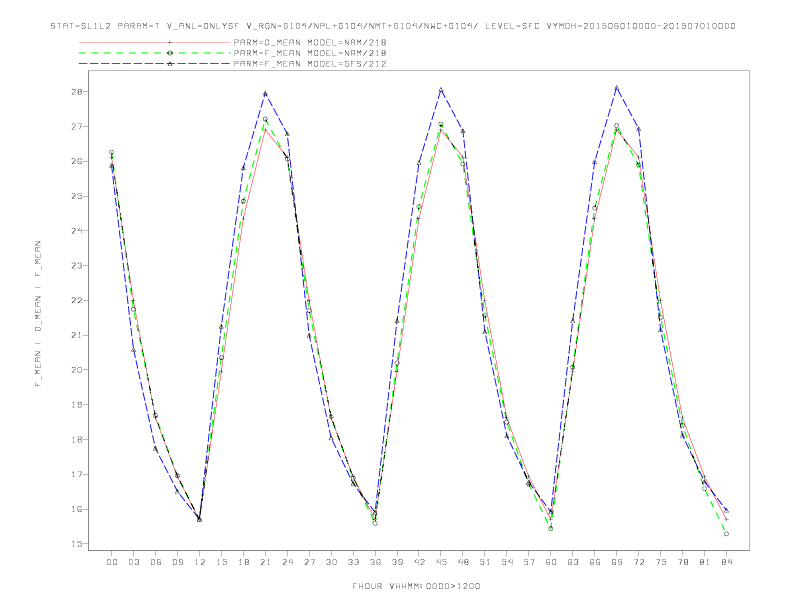Viewport: 792px width, 612px height.
Task: Click x-axis forecast hour label 15
Action: pos(221,562)
